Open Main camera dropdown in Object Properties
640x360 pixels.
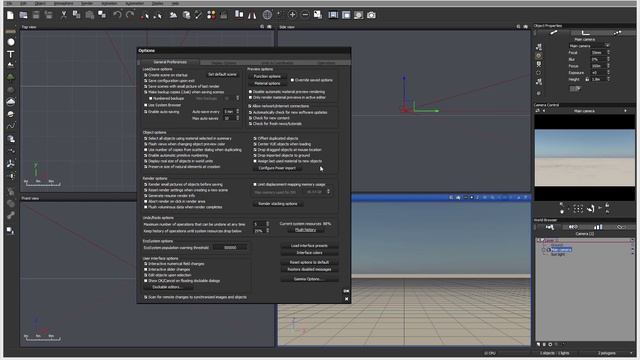[x=589, y=46]
